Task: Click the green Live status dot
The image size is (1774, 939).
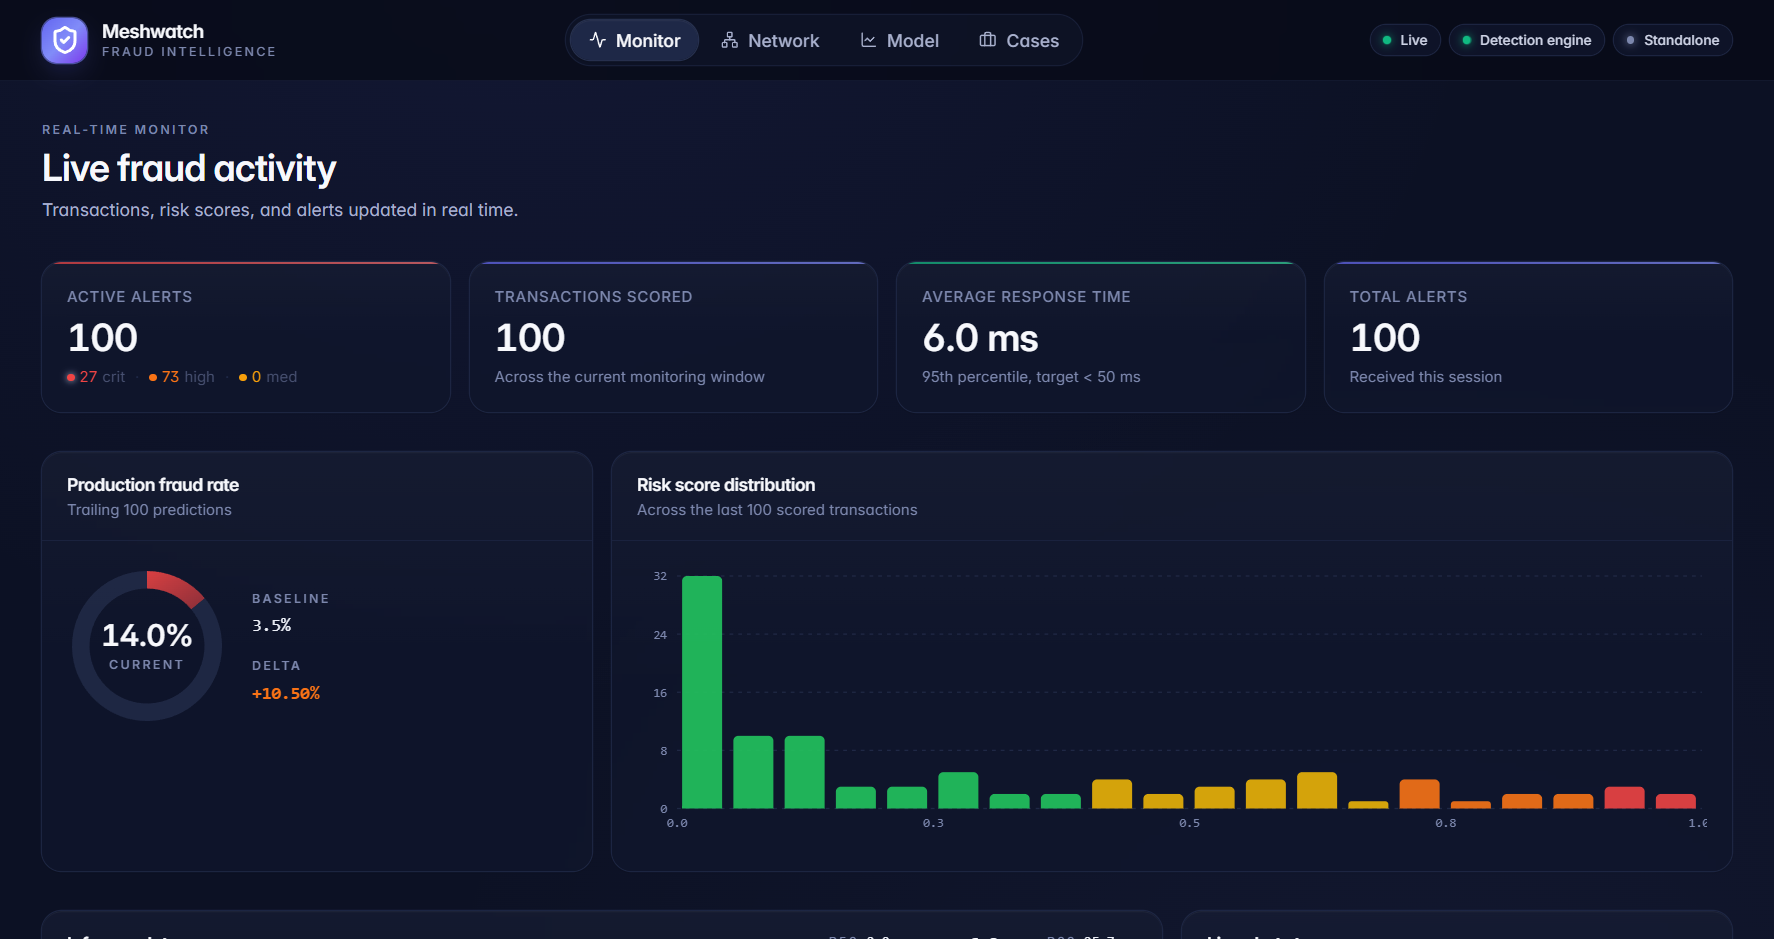Action: pyautogui.click(x=1387, y=40)
